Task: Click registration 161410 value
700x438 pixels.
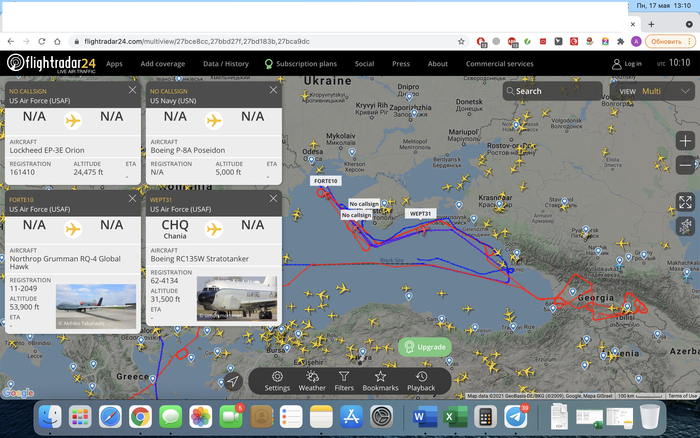Action: point(22,172)
